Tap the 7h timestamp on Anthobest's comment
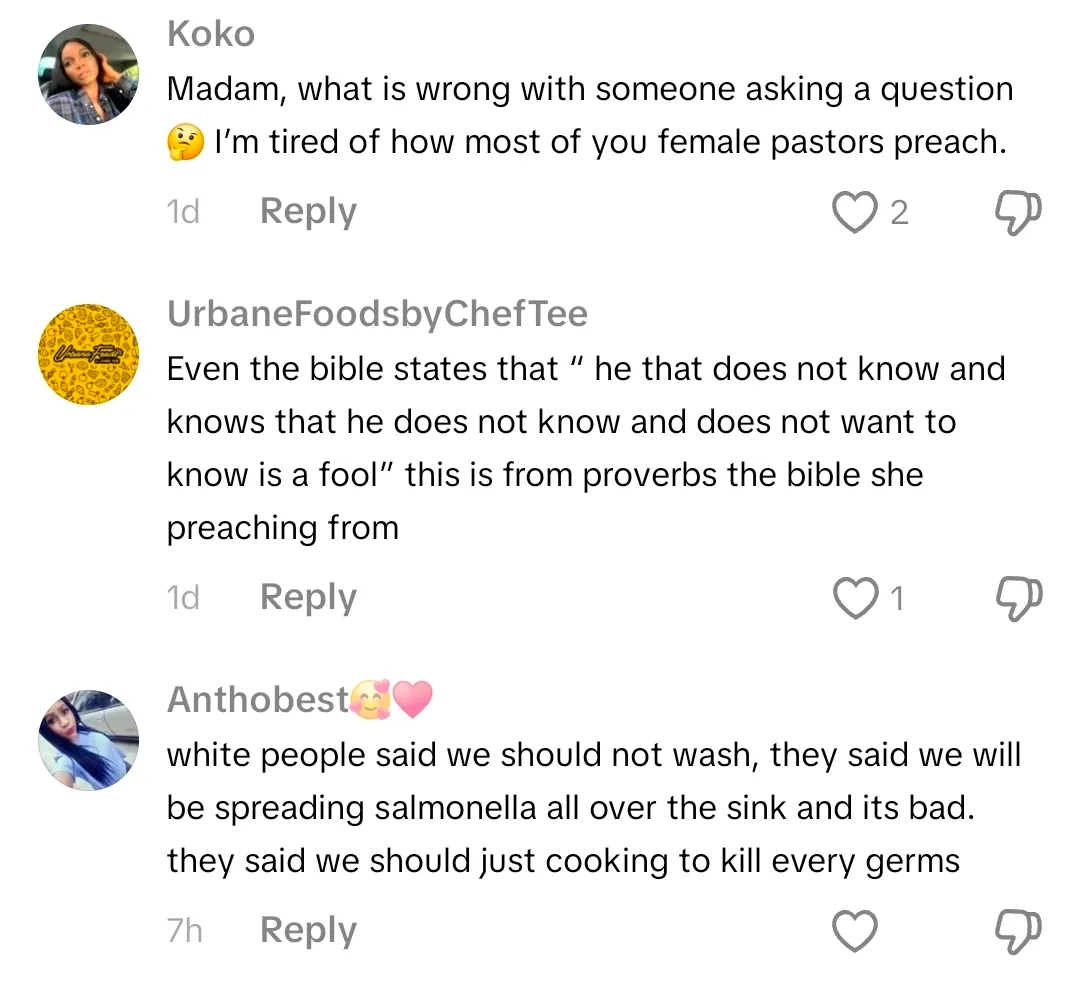1080x1008 pixels. pyautogui.click(x=184, y=931)
